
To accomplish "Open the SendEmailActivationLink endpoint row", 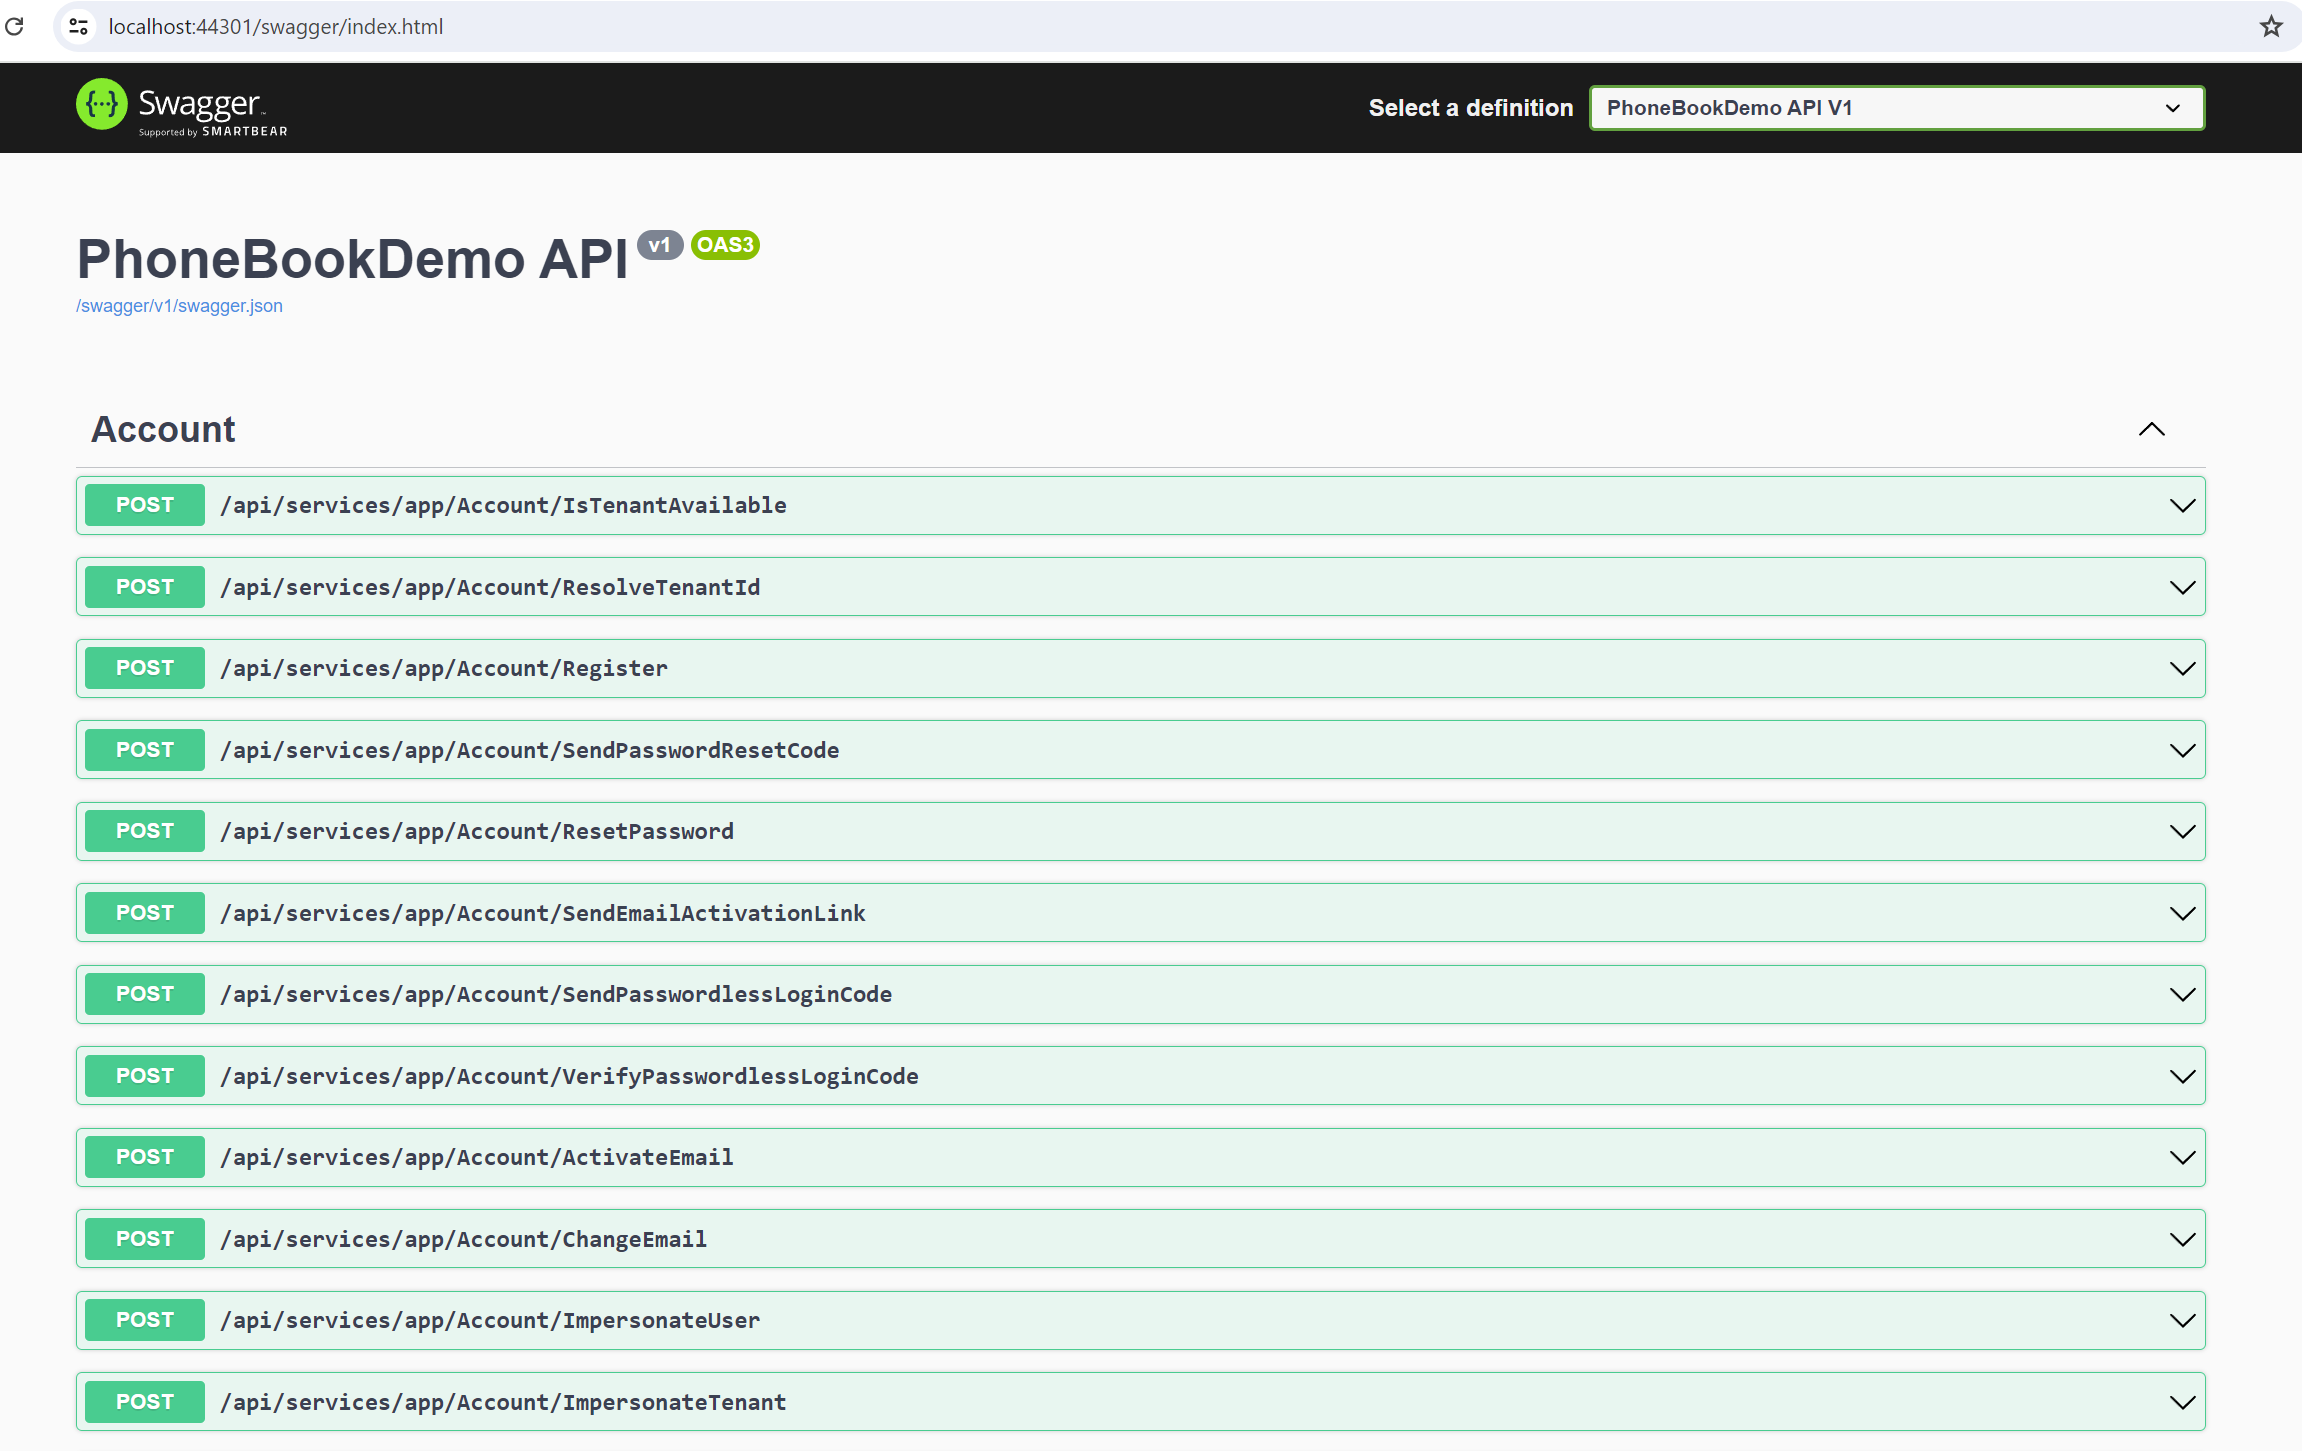I will [543, 913].
